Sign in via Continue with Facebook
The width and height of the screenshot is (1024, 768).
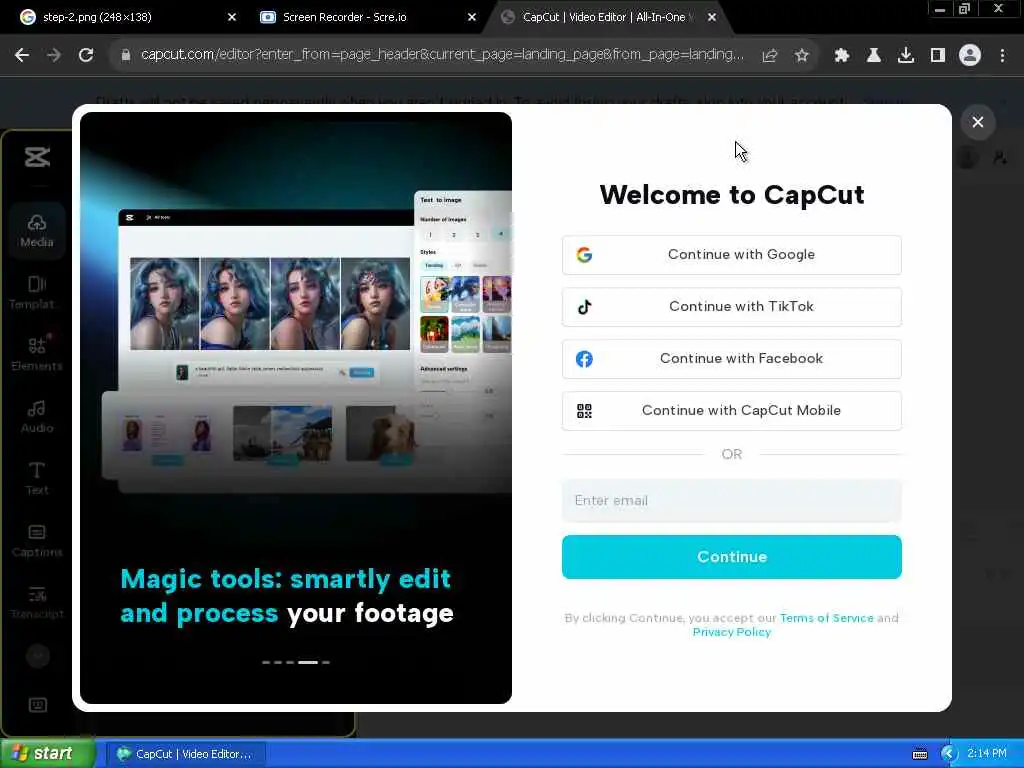731,359
